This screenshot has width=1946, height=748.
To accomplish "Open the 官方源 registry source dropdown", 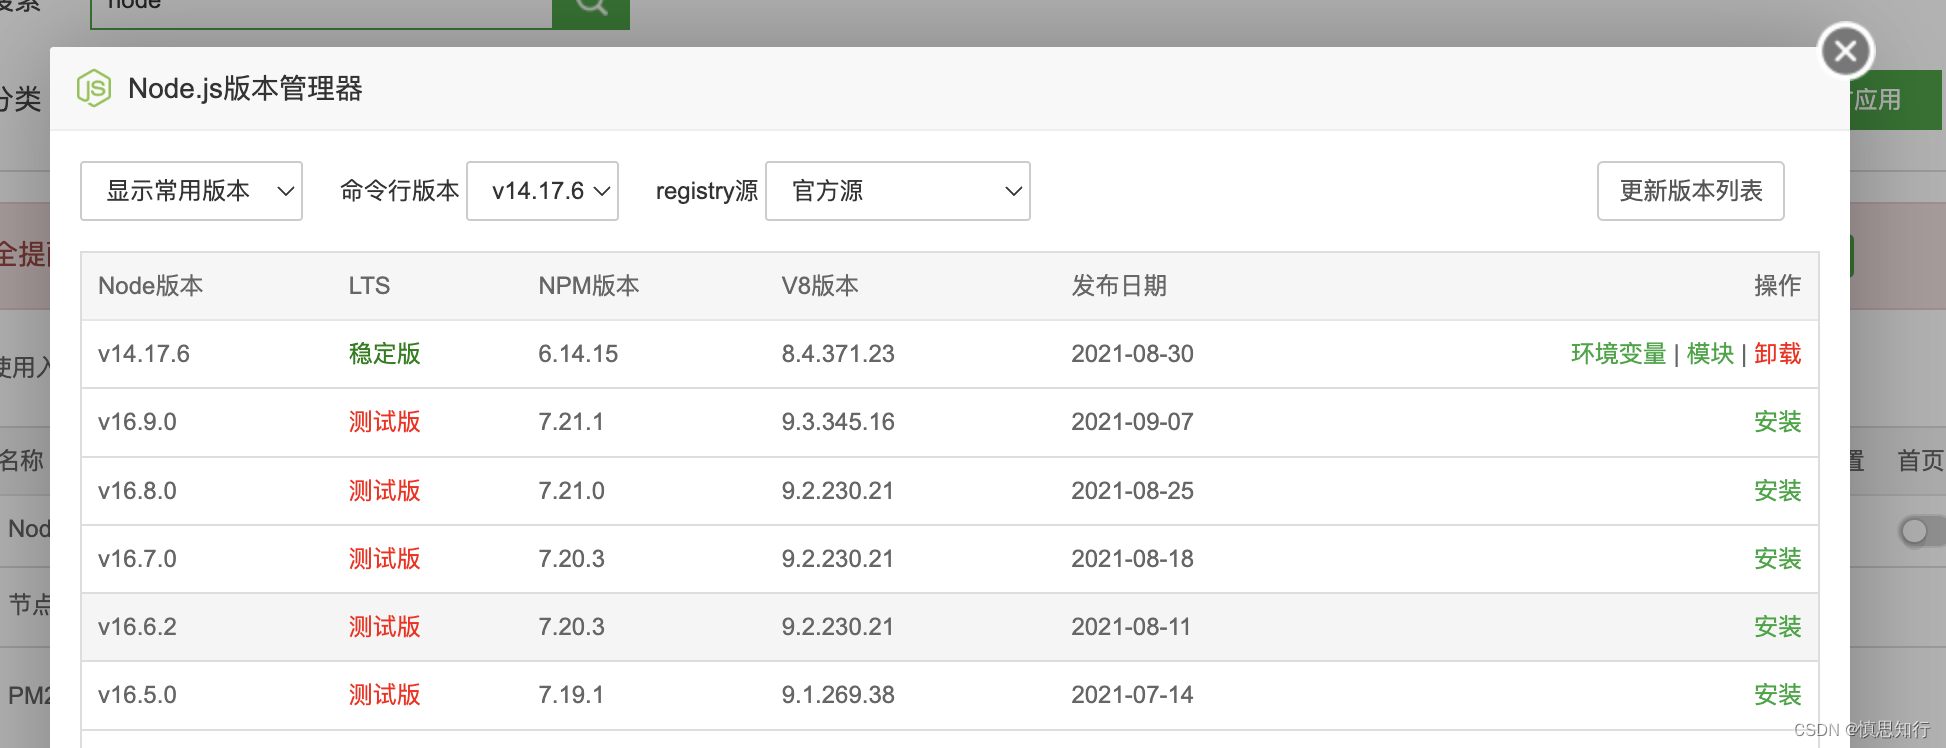I will pyautogui.click(x=897, y=191).
